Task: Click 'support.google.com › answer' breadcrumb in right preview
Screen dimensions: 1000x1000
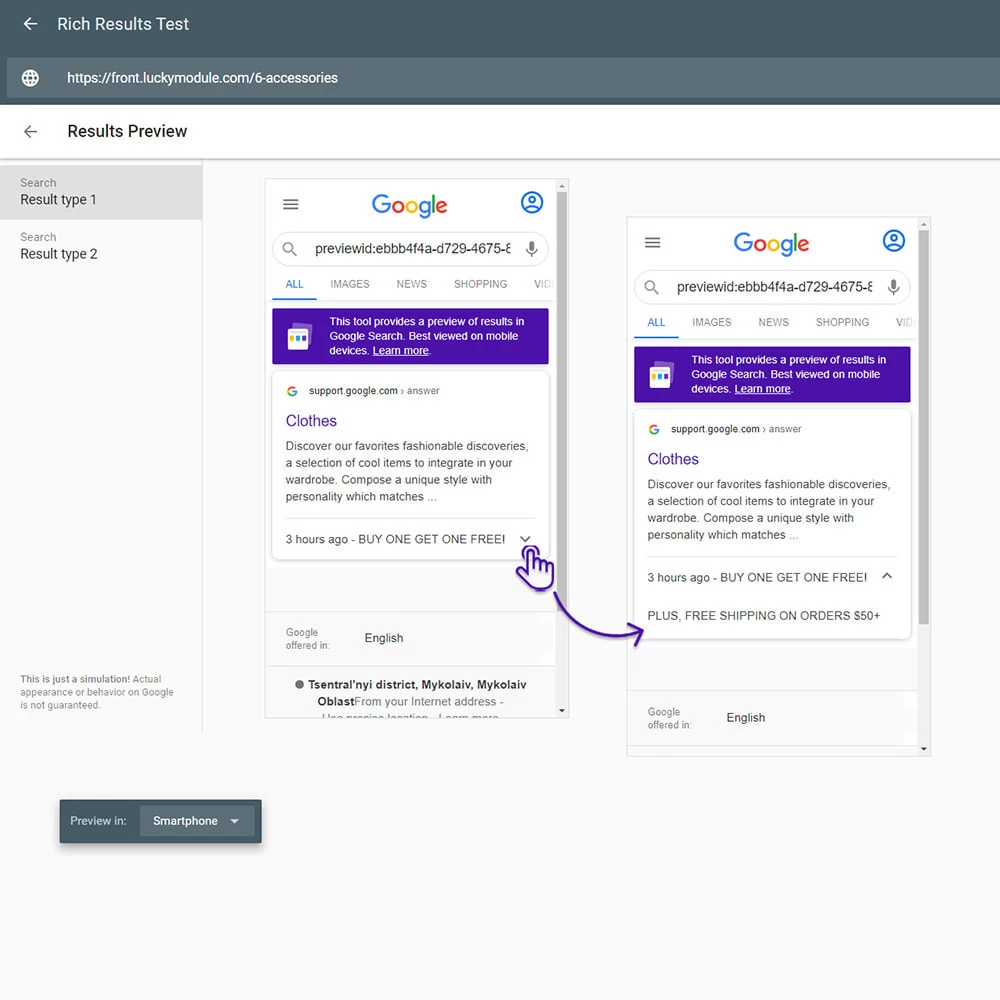Action: click(x=735, y=429)
